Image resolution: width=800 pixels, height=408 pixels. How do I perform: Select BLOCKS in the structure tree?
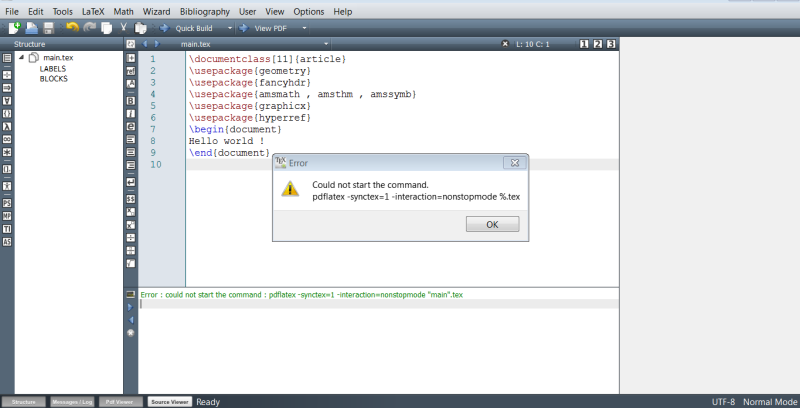(x=54, y=79)
